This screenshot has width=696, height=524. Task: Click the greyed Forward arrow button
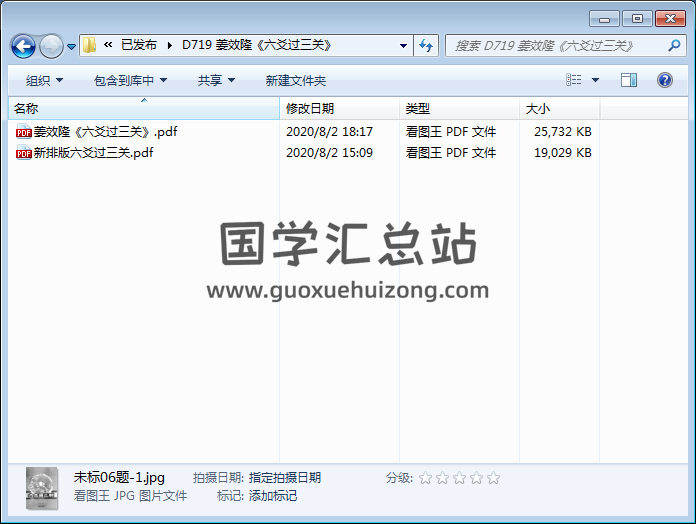coord(51,46)
